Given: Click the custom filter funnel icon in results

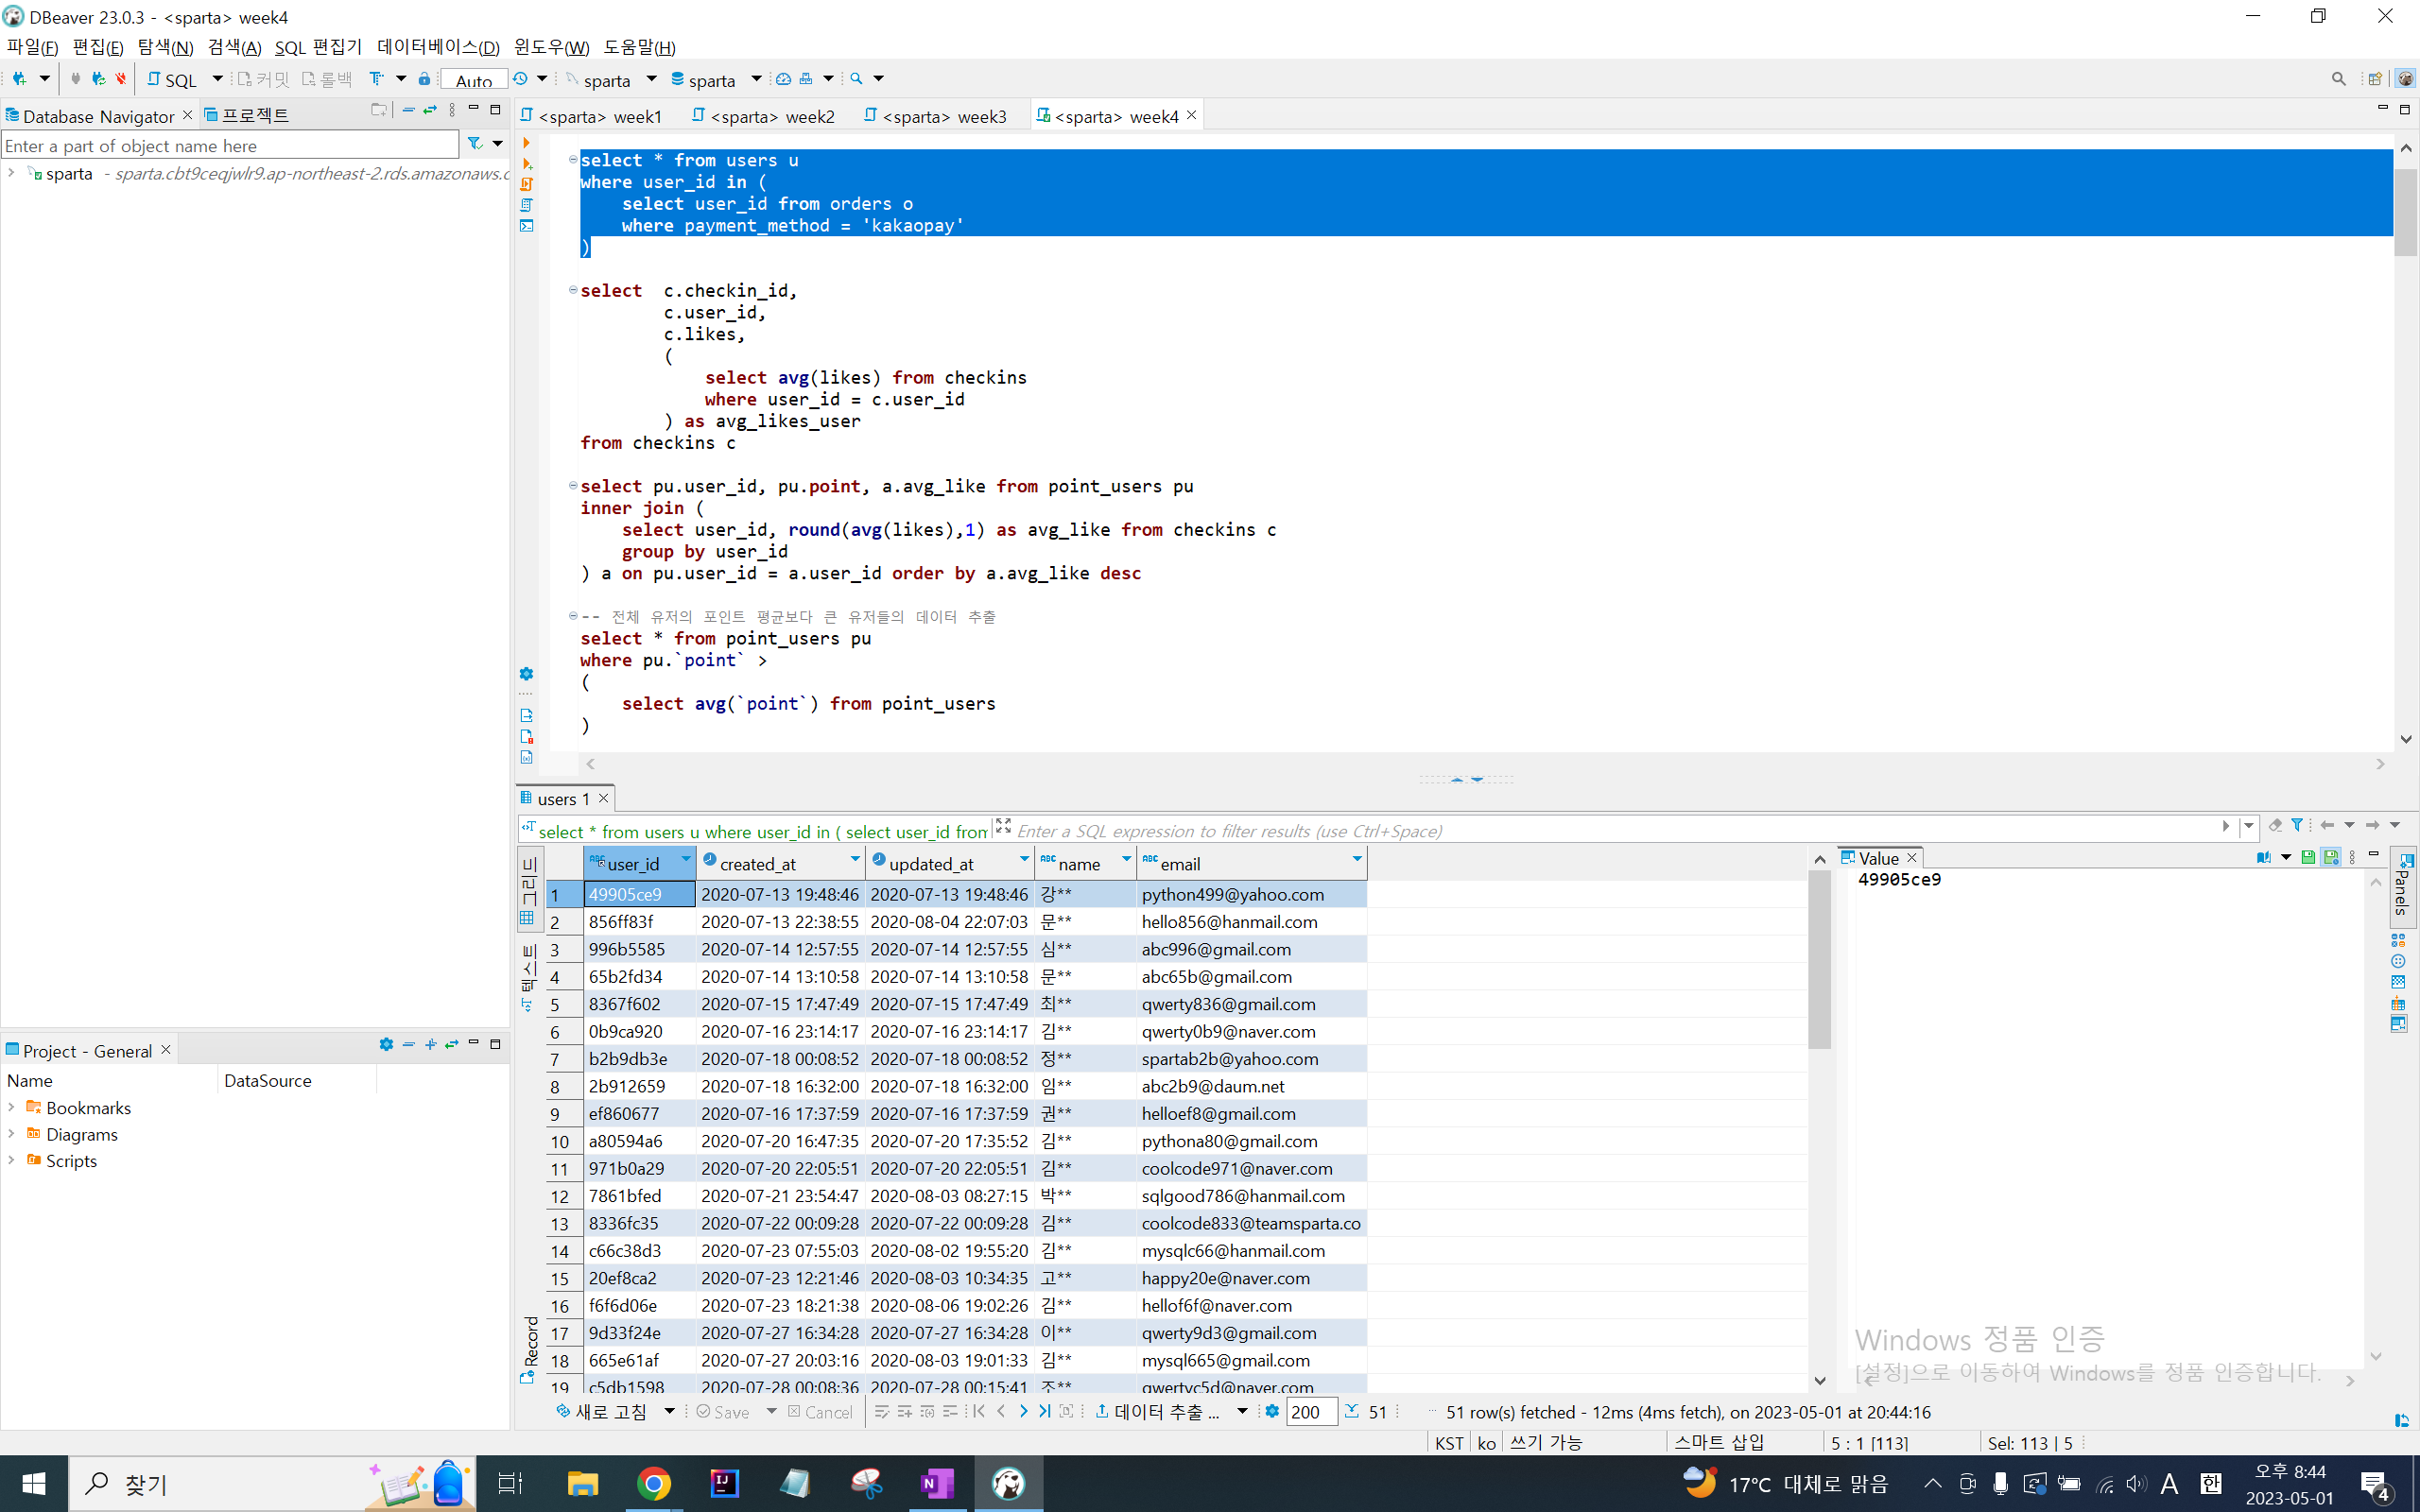Looking at the screenshot, I should pos(2297,825).
